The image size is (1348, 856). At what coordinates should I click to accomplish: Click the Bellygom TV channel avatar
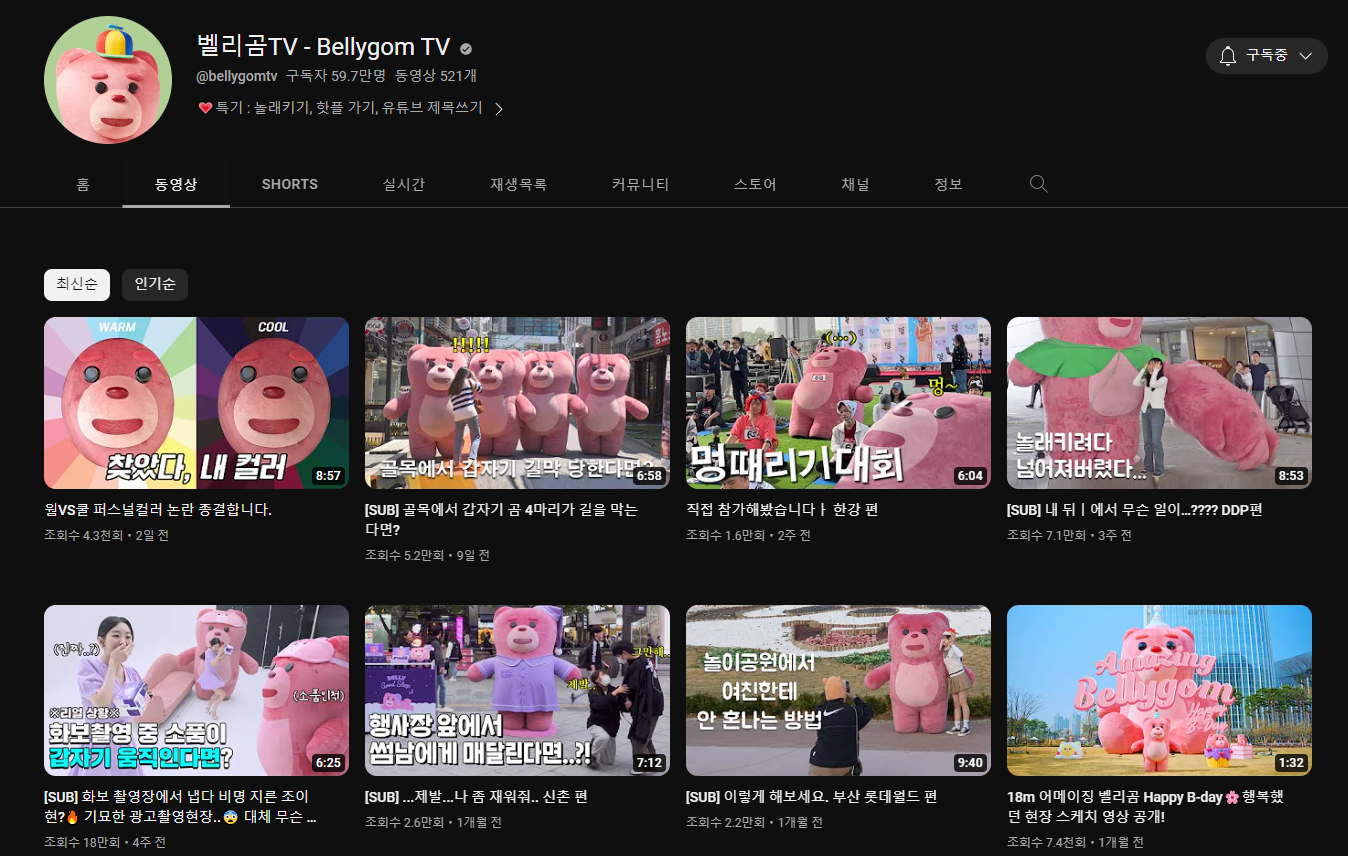[108, 80]
